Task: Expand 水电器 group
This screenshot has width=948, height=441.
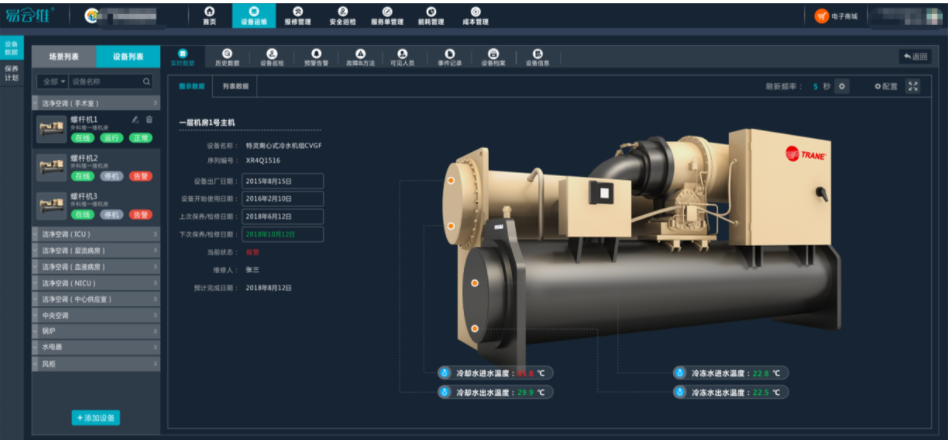Action: (x=96, y=348)
